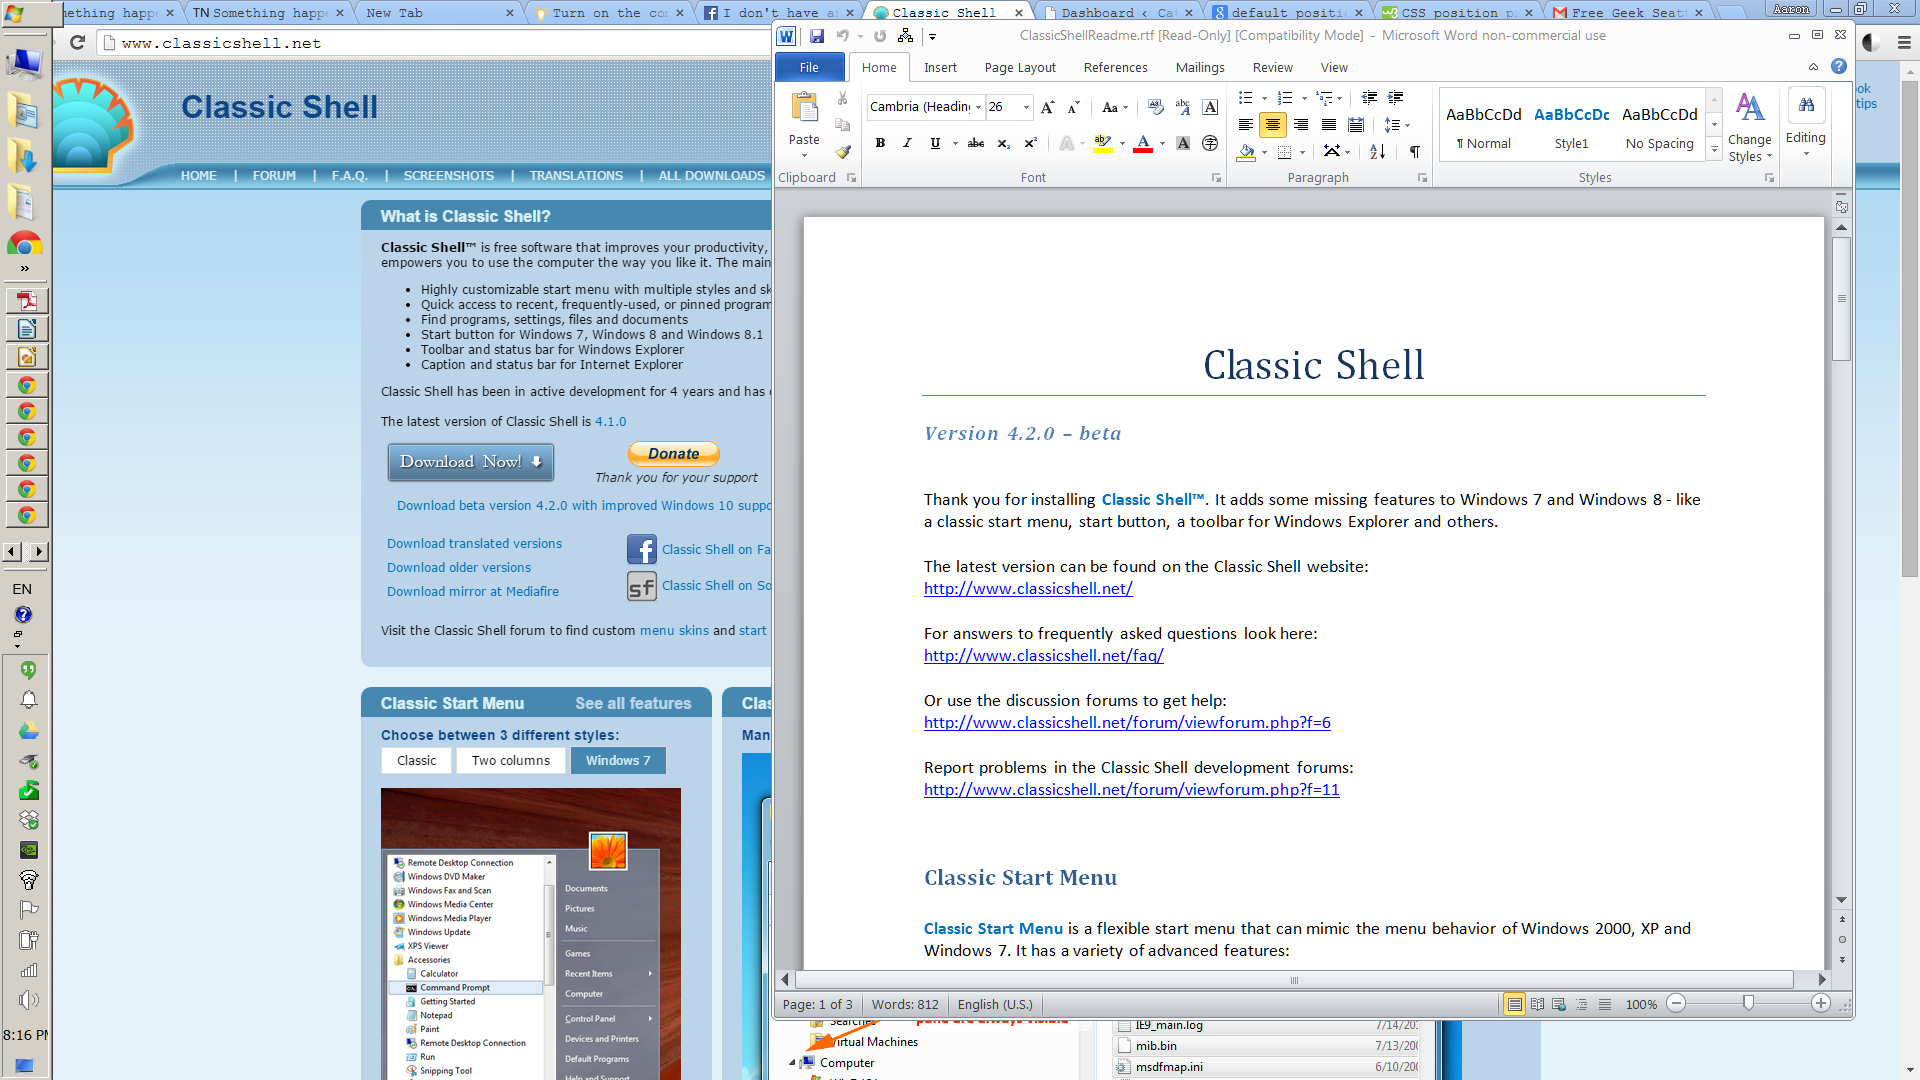
Task: Open the font name dropdown
Action: (x=978, y=107)
